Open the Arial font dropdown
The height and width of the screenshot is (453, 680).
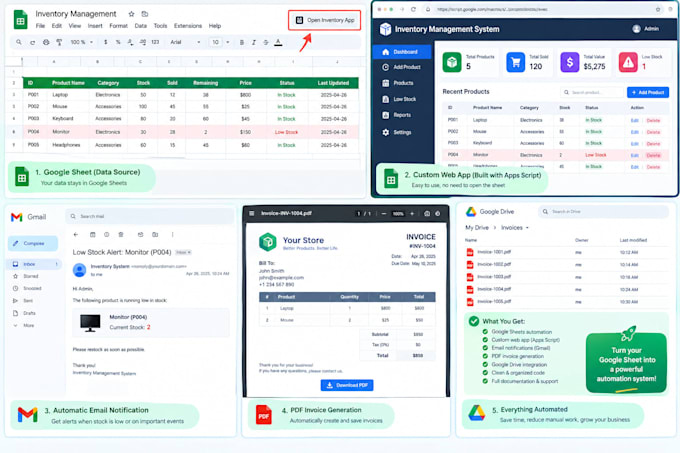pos(185,42)
